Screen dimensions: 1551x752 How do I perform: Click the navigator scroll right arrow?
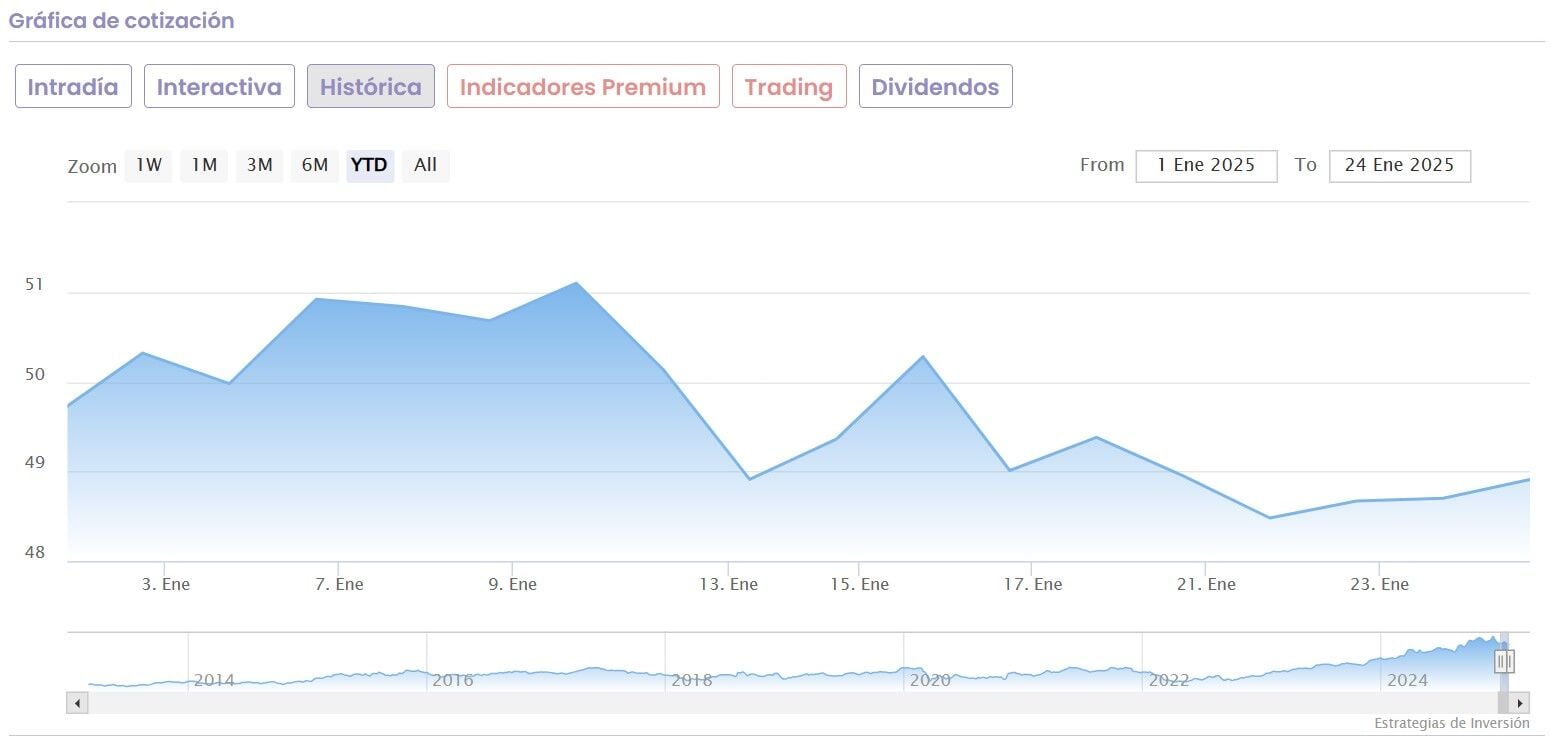click(x=1520, y=703)
